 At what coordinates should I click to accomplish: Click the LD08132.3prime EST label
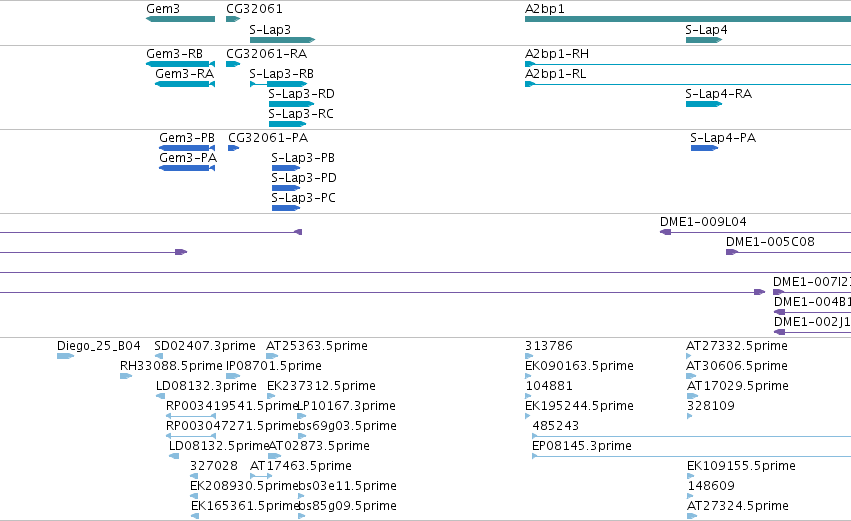tap(206, 386)
